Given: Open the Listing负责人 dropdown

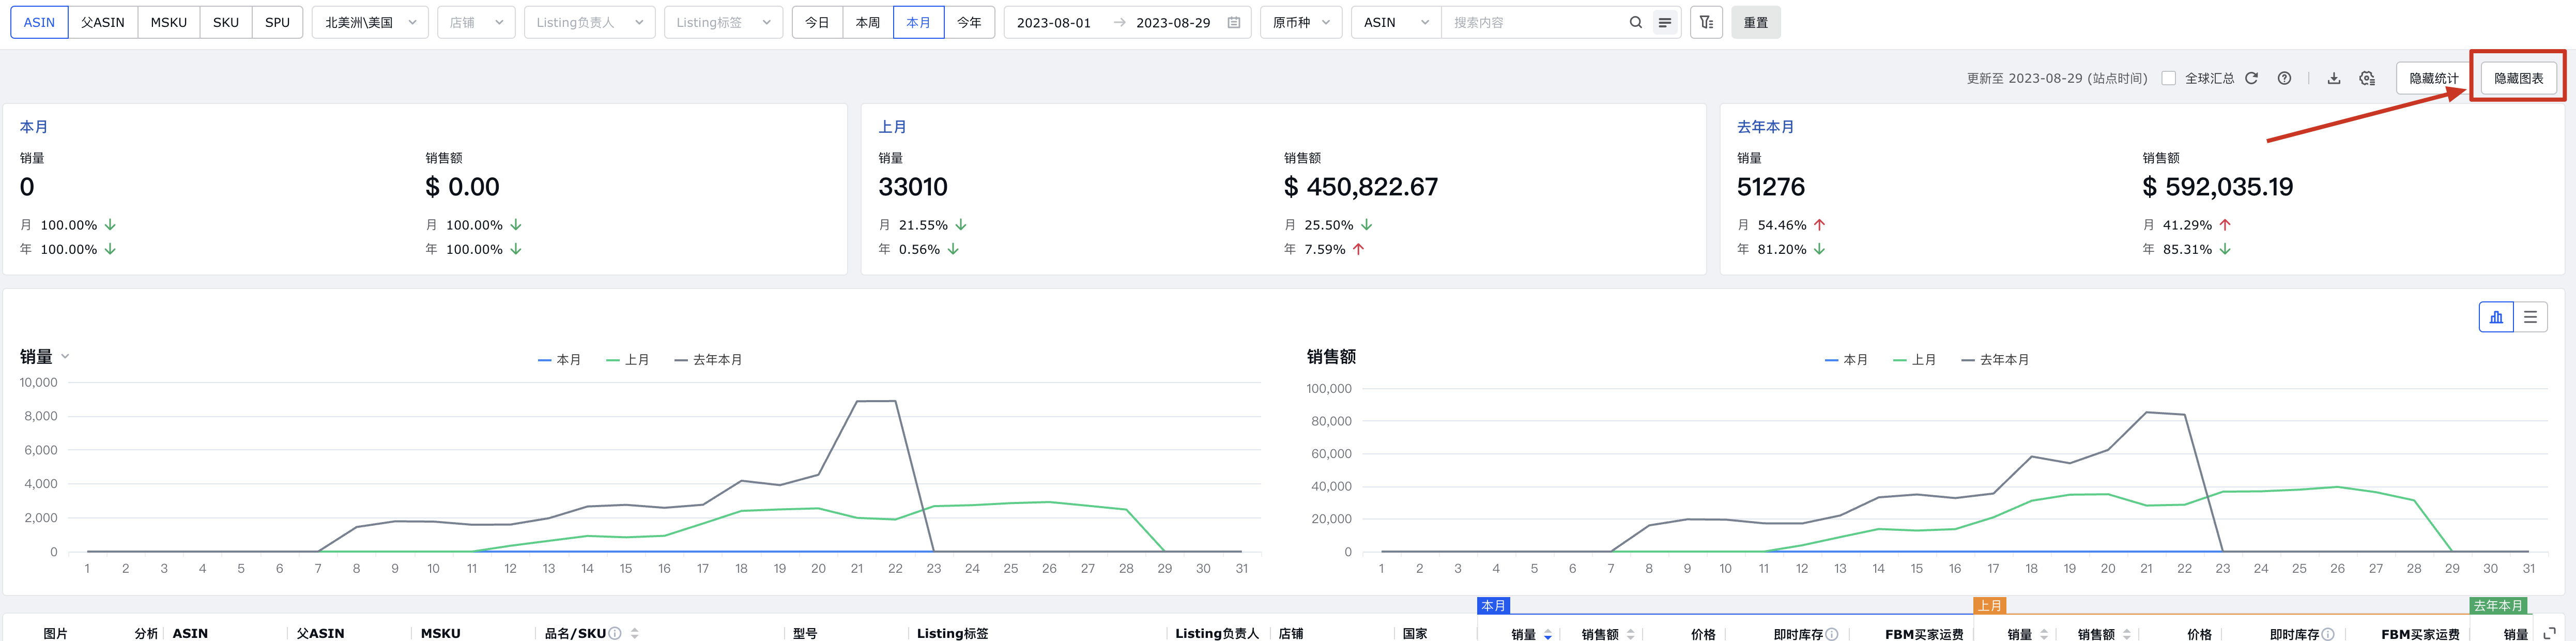Looking at the screenshot, I should (x=589, y=22).
